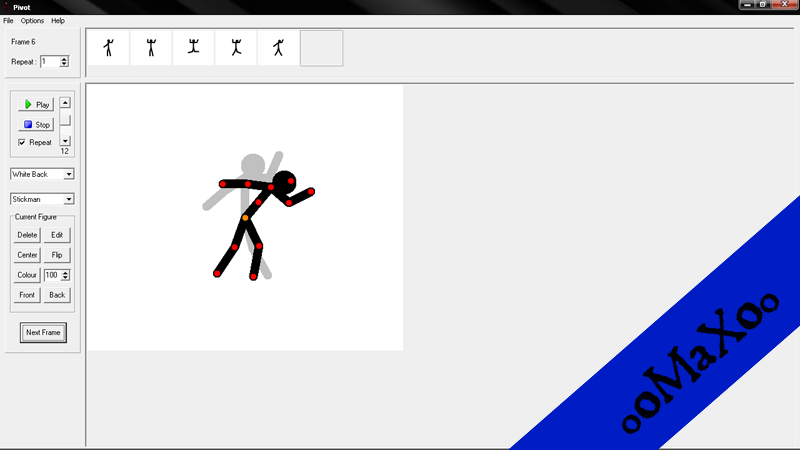The width and height of the screenshot is (800, 450).
Task: Select the second frame thumbnail
Action: pos(151,48)
